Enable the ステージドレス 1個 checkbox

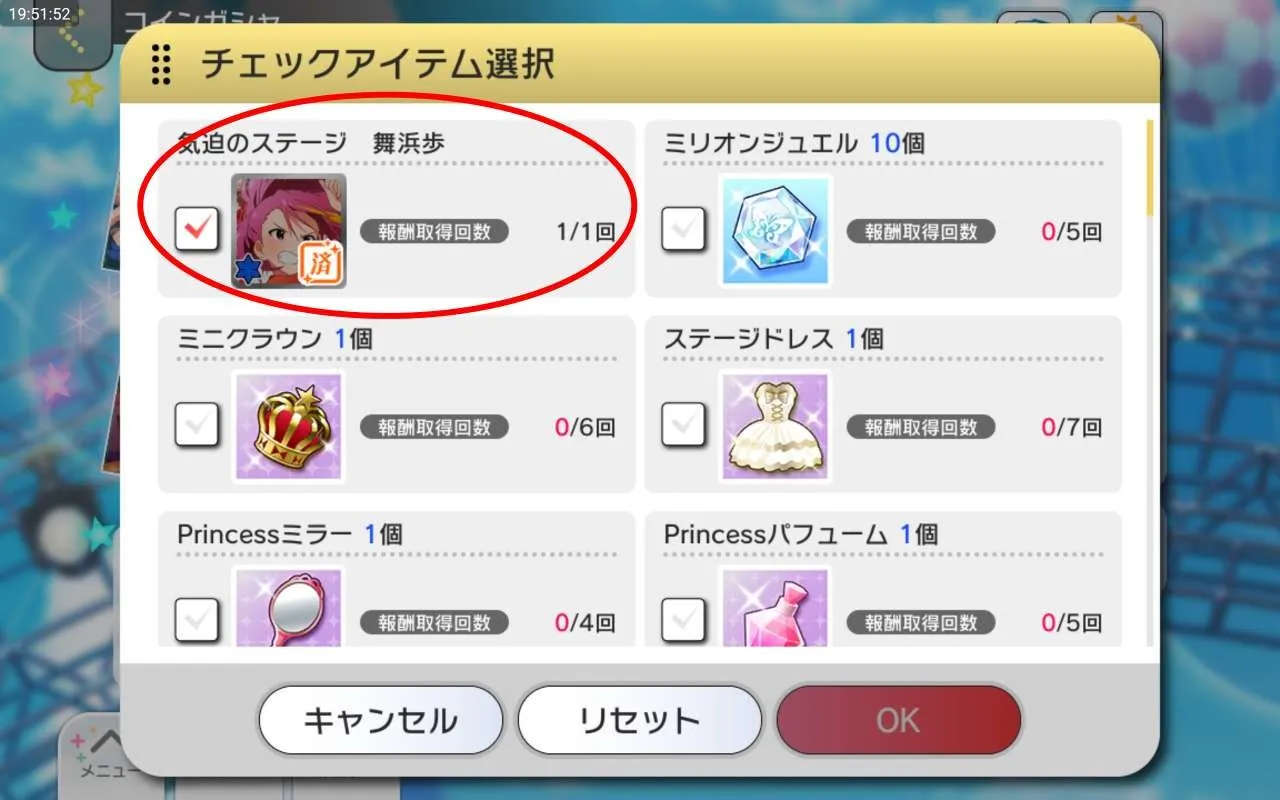click(684, 426)
